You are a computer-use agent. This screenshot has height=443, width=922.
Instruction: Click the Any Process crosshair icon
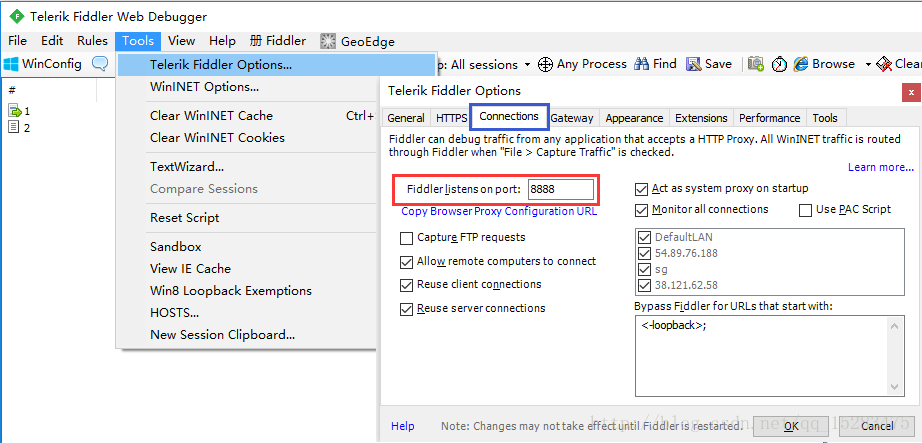(x=545, y=64)
